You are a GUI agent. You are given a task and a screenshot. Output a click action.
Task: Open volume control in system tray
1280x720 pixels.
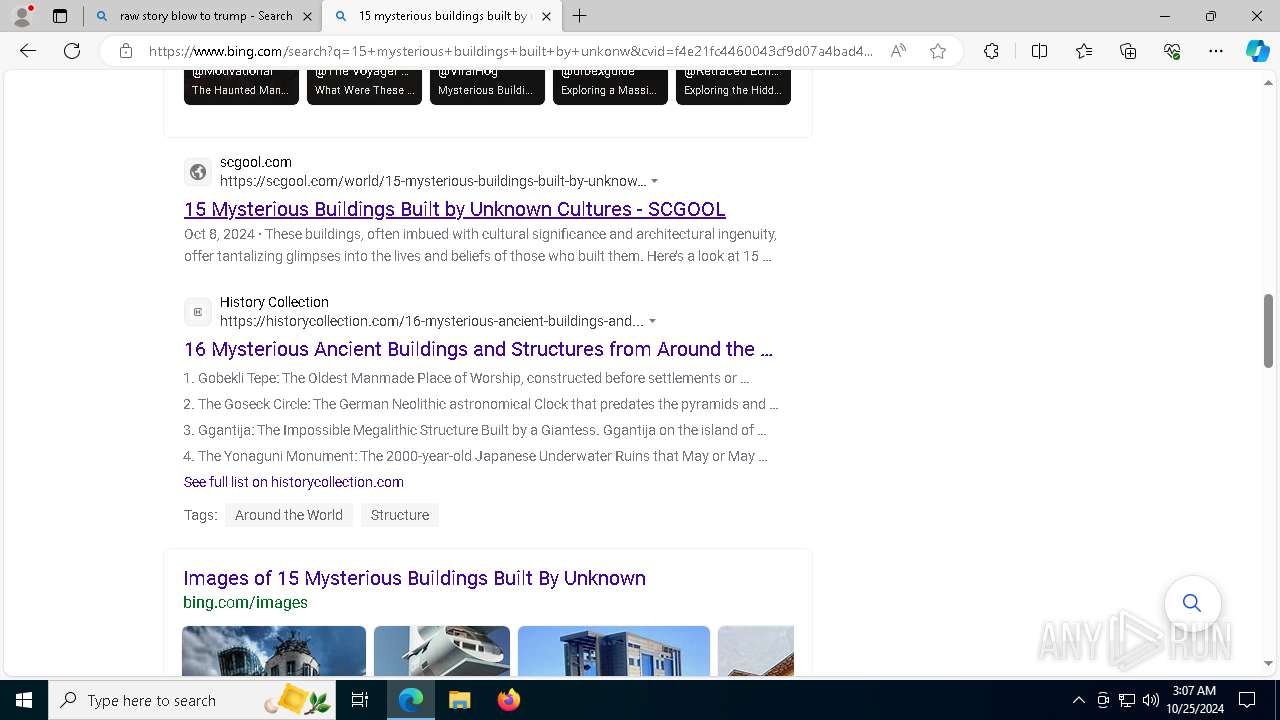click(x=1151, y=700)
